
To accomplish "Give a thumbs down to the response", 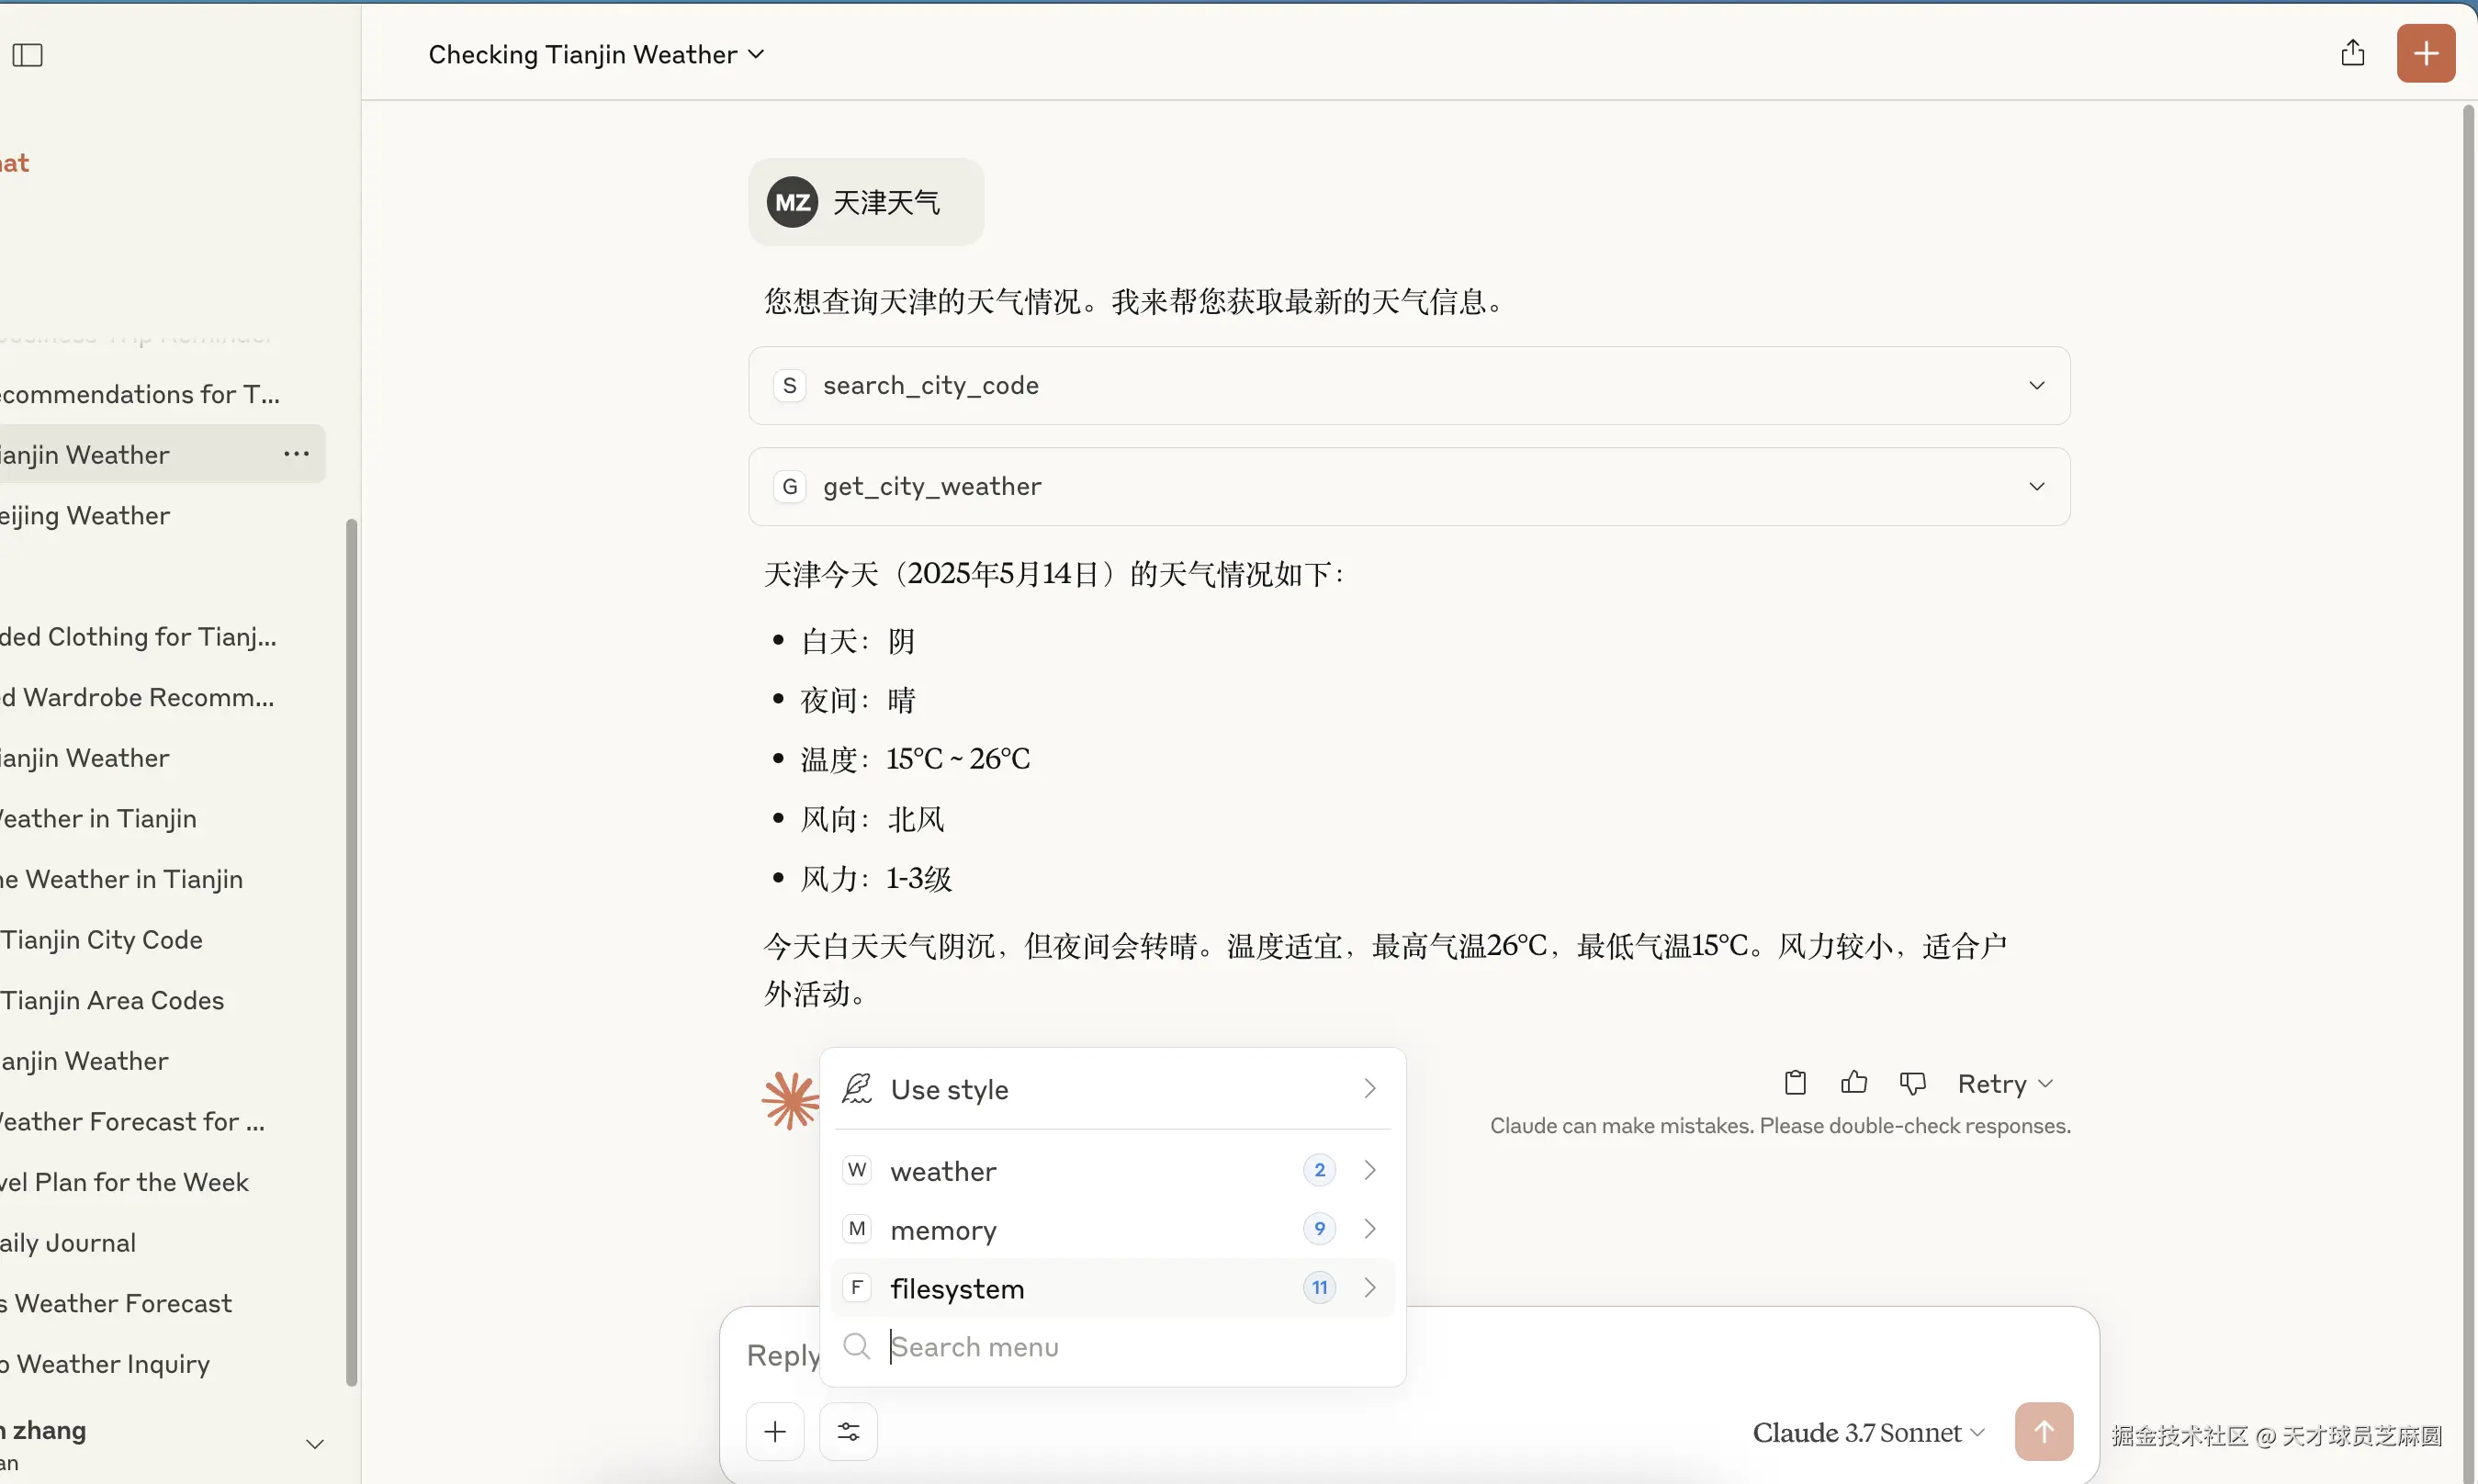I will (x=1912, y=1083).
